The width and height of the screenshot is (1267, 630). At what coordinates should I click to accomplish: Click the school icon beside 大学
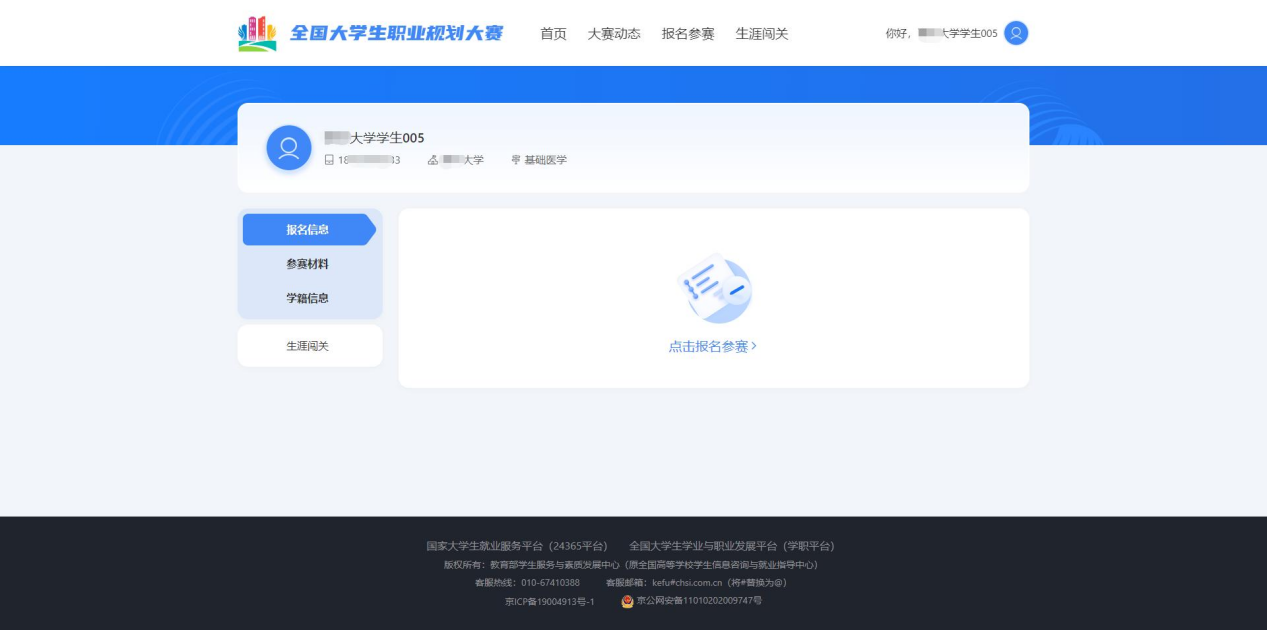click(433, 160)
